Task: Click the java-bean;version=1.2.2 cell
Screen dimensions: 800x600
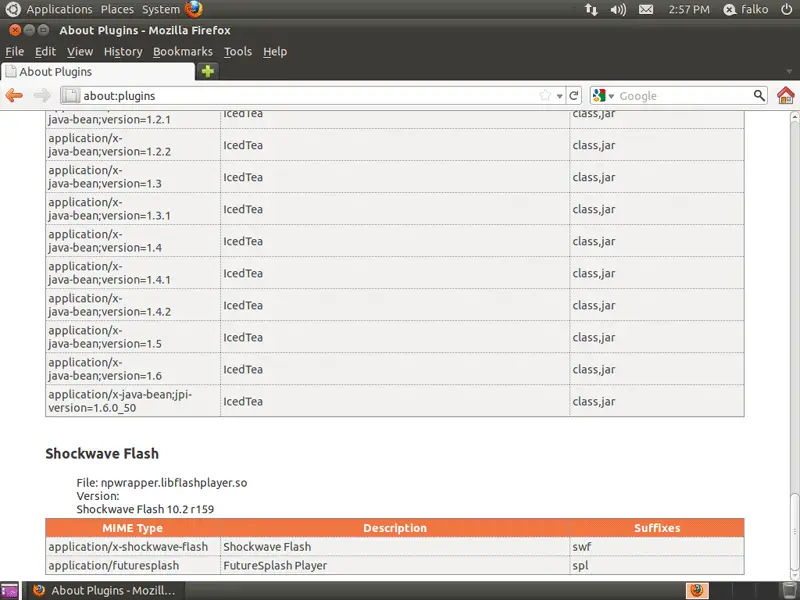Action: coord(133,145)
